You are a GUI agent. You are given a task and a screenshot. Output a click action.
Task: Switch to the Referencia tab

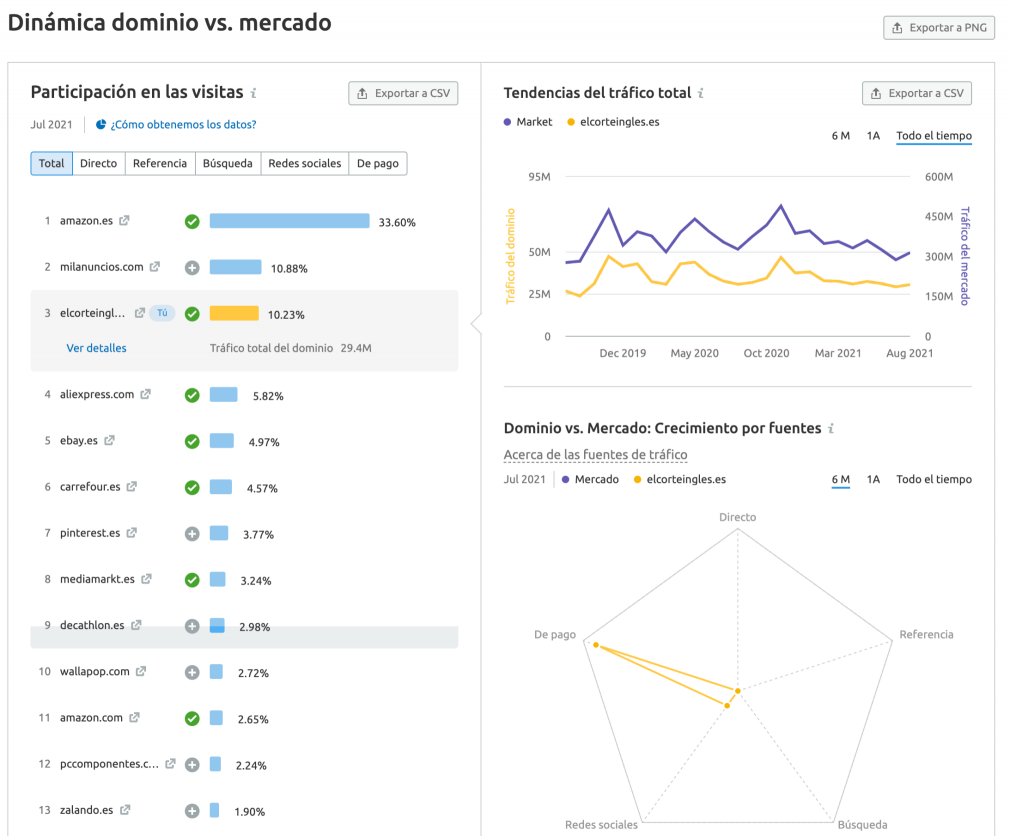point(160,164)
